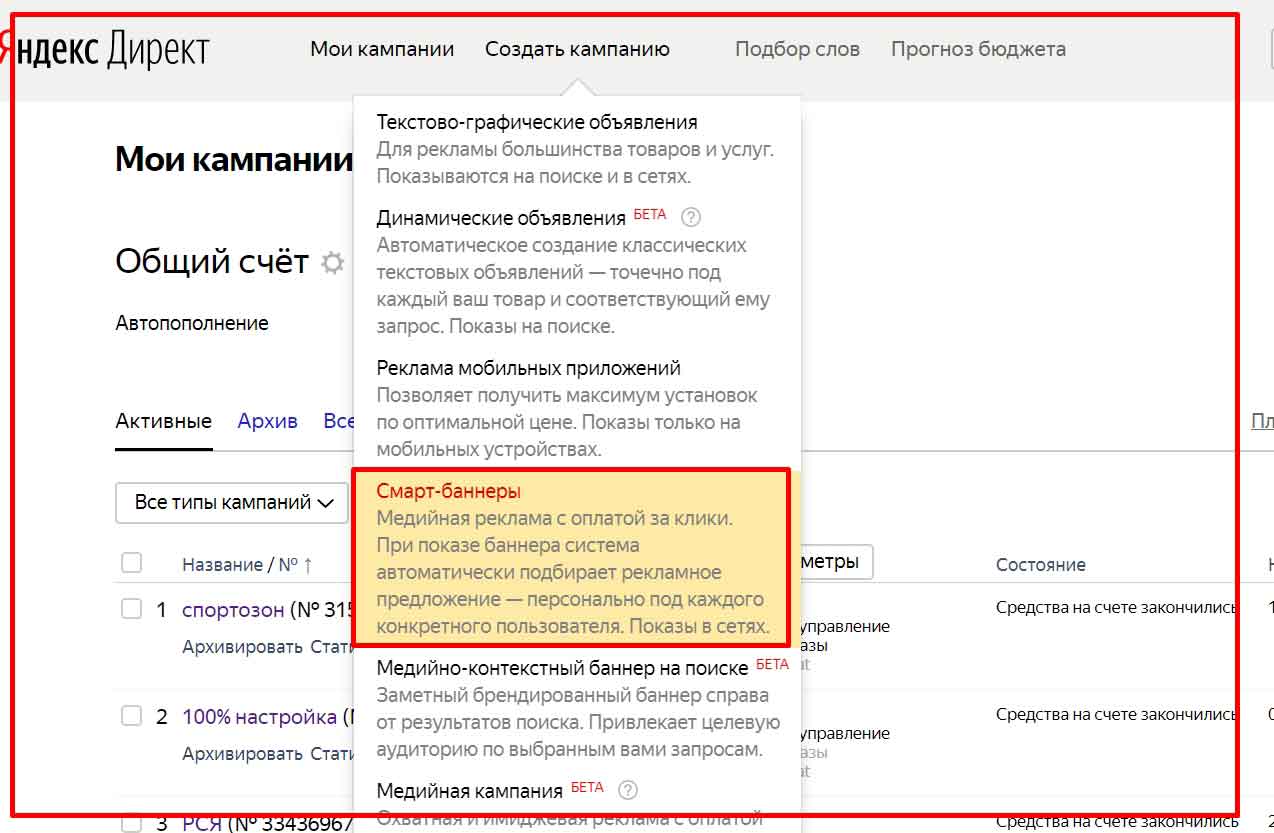The image size is (1274, 833).
Task: Open the Общий счёт gear settings icon
Action: point(332,263)
